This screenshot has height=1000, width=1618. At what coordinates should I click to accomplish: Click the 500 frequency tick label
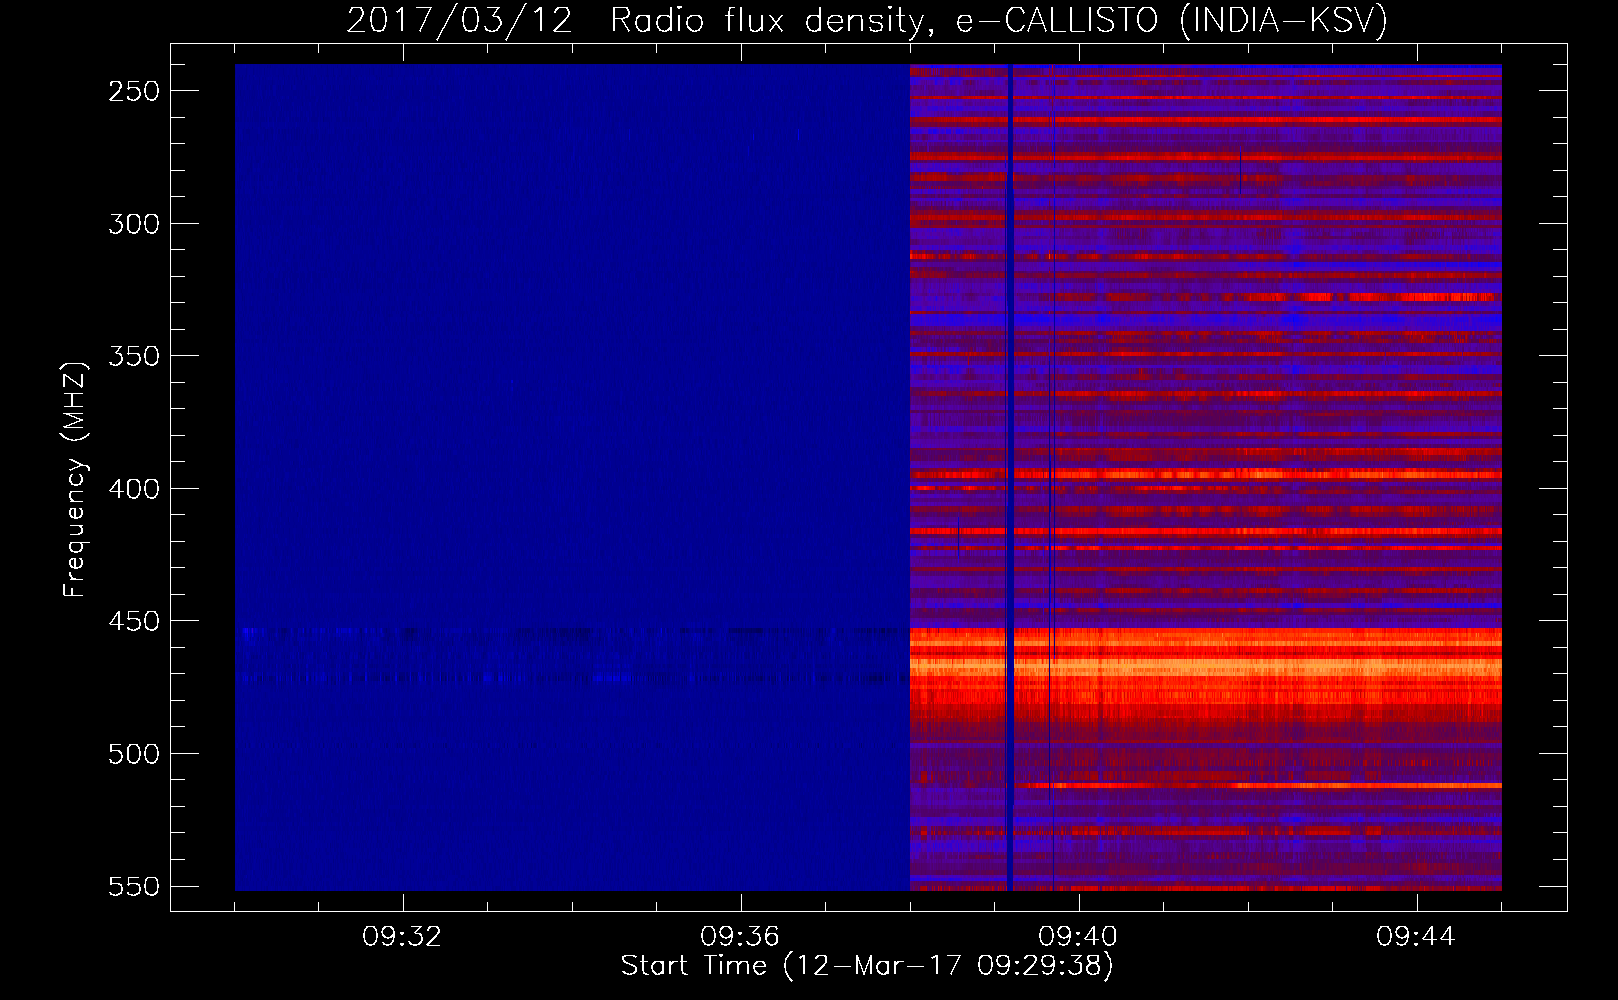(134, 755)
